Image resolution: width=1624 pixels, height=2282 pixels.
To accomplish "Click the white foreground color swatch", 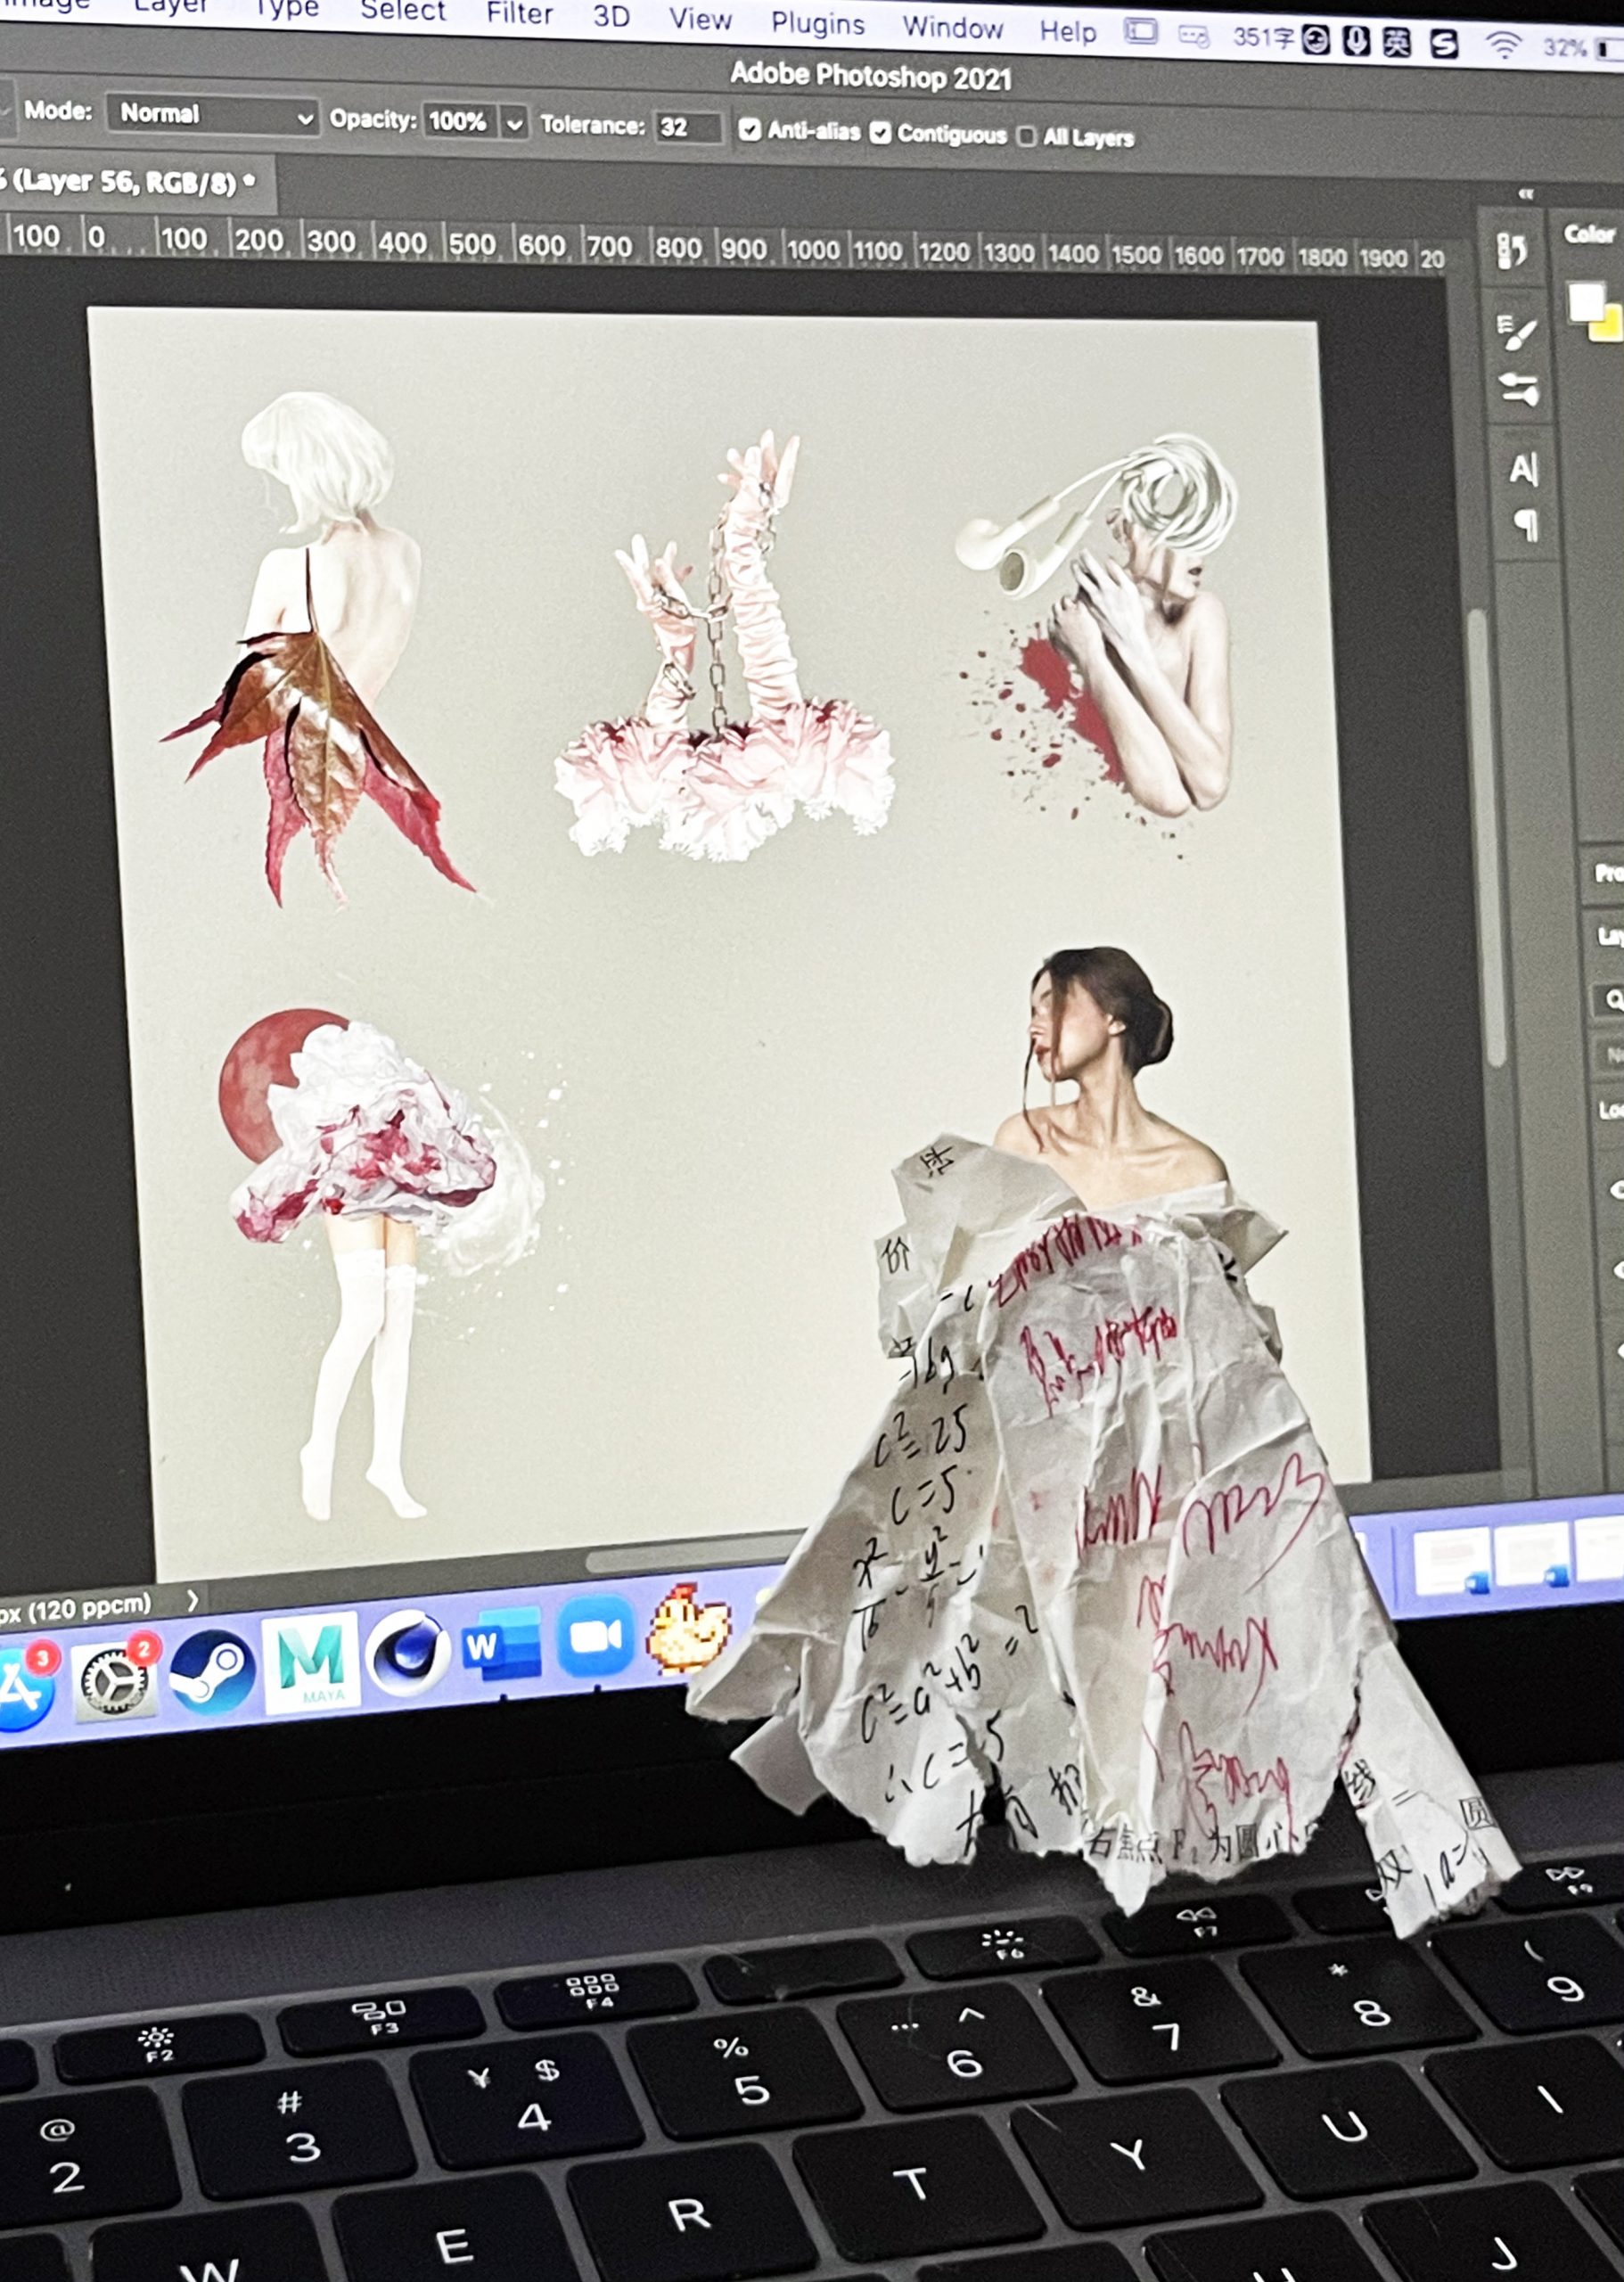I will tap(1585, 300).
